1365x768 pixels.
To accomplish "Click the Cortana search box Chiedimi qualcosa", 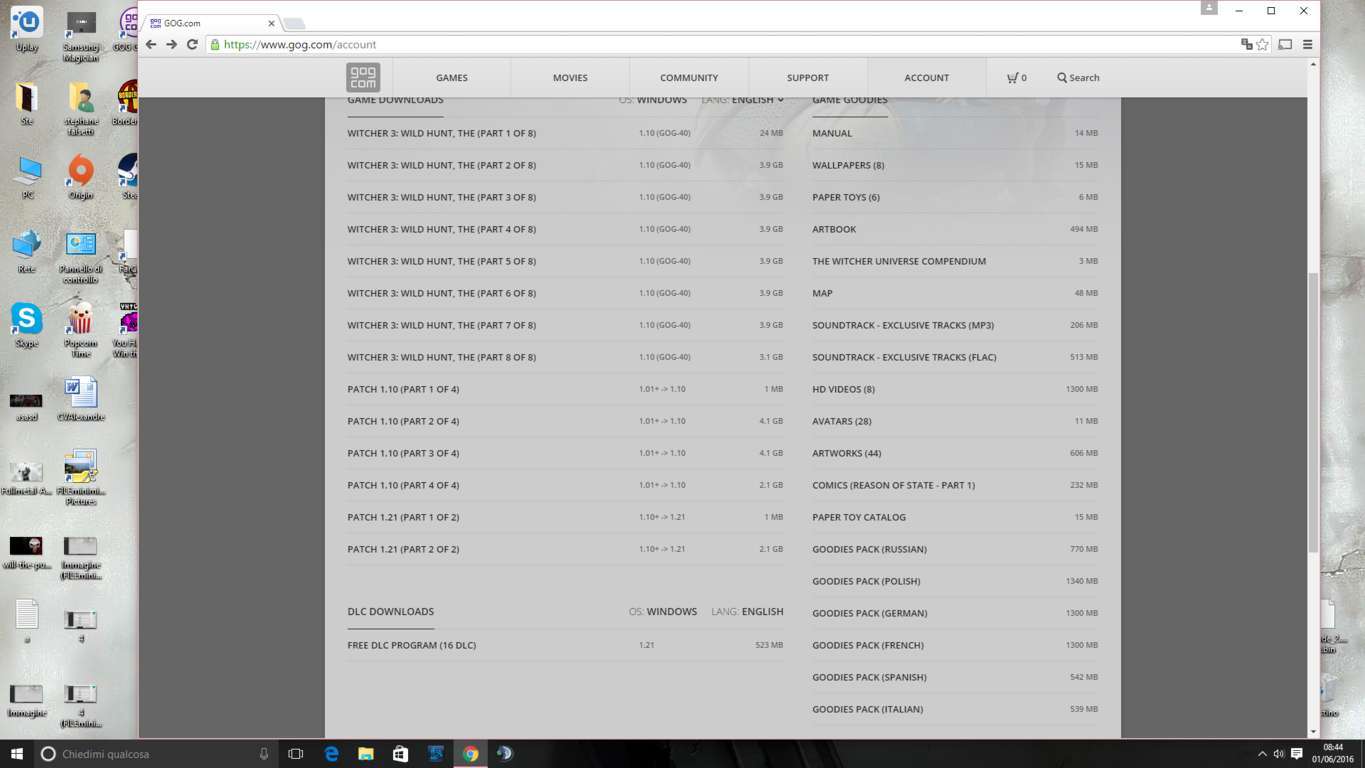I will [155, 754].
